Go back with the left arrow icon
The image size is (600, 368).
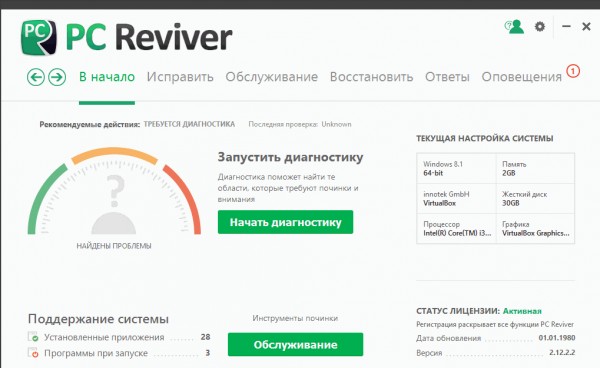point(36,77)
